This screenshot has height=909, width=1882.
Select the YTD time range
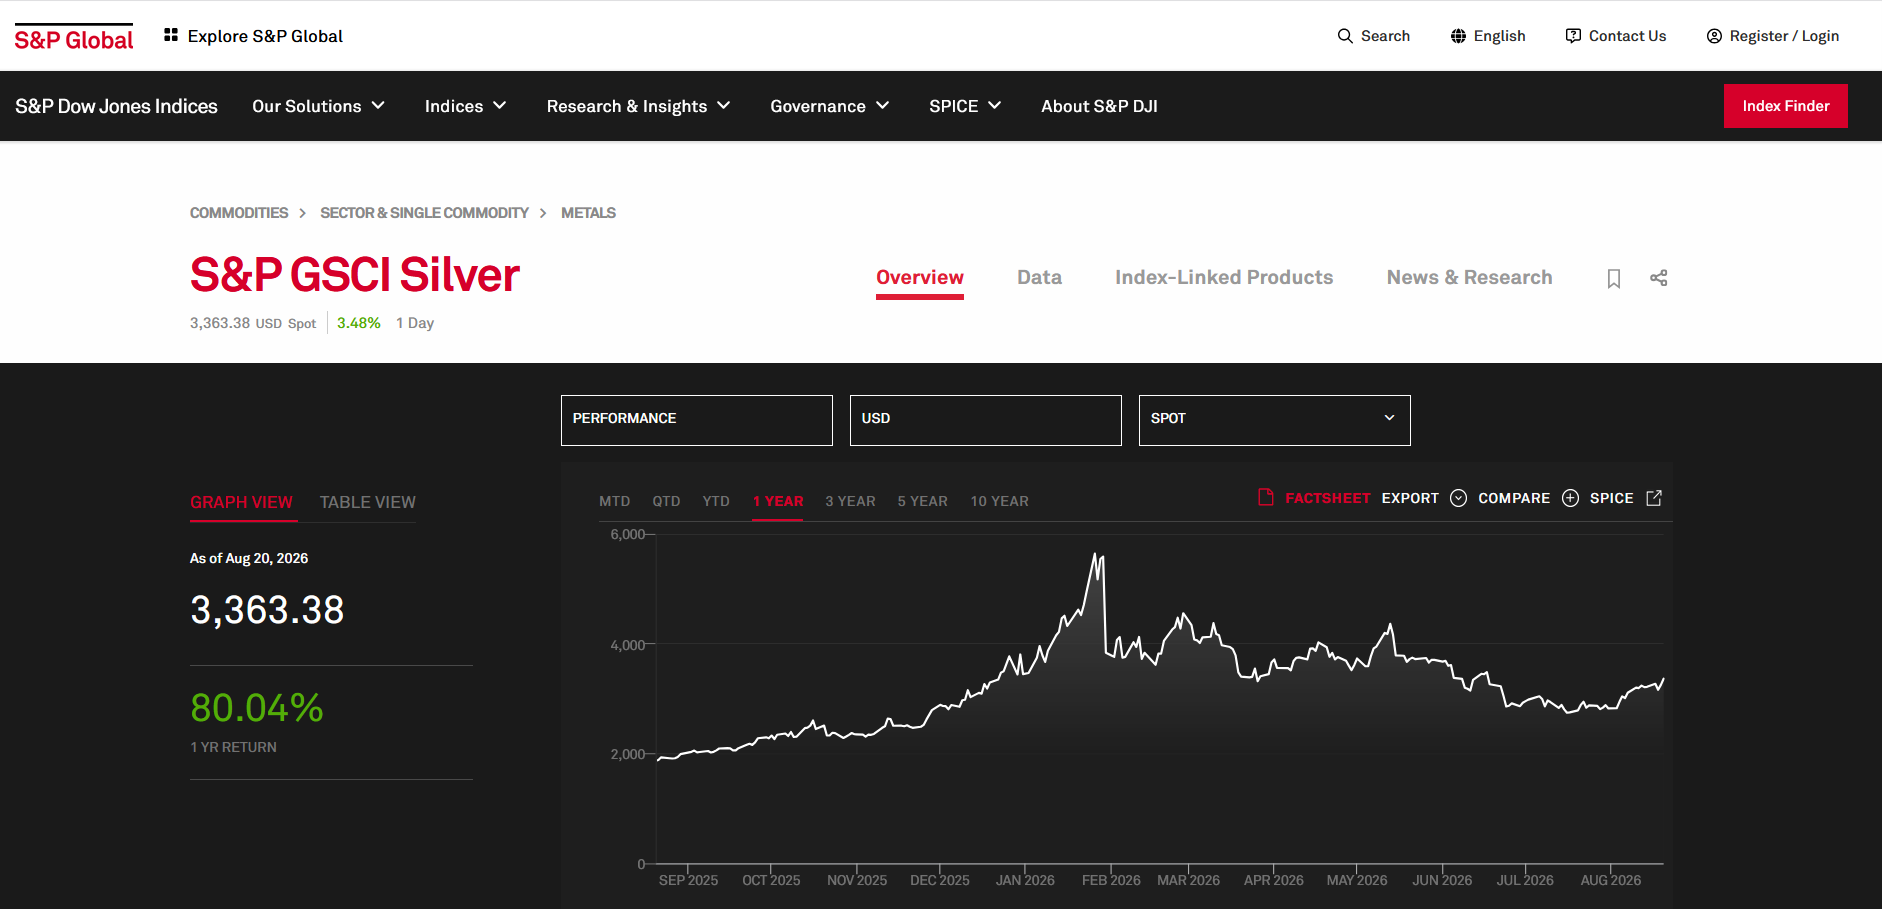pos(716,502)
